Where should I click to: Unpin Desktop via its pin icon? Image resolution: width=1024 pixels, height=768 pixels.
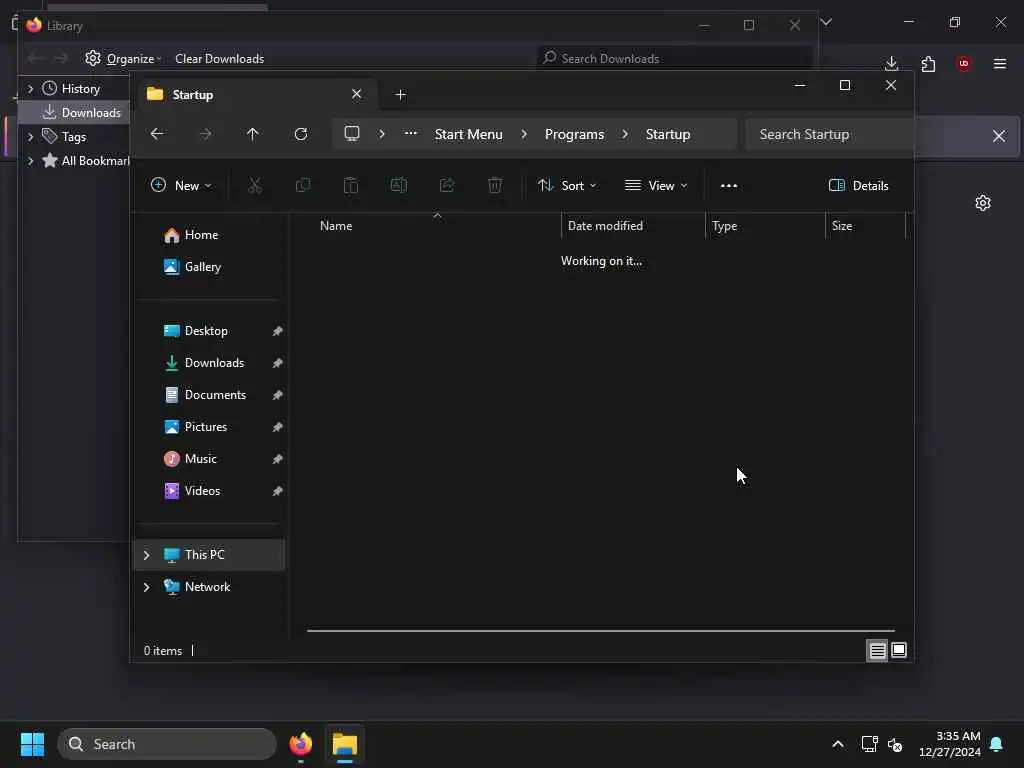pyautogui.click(x=278, y=331)
